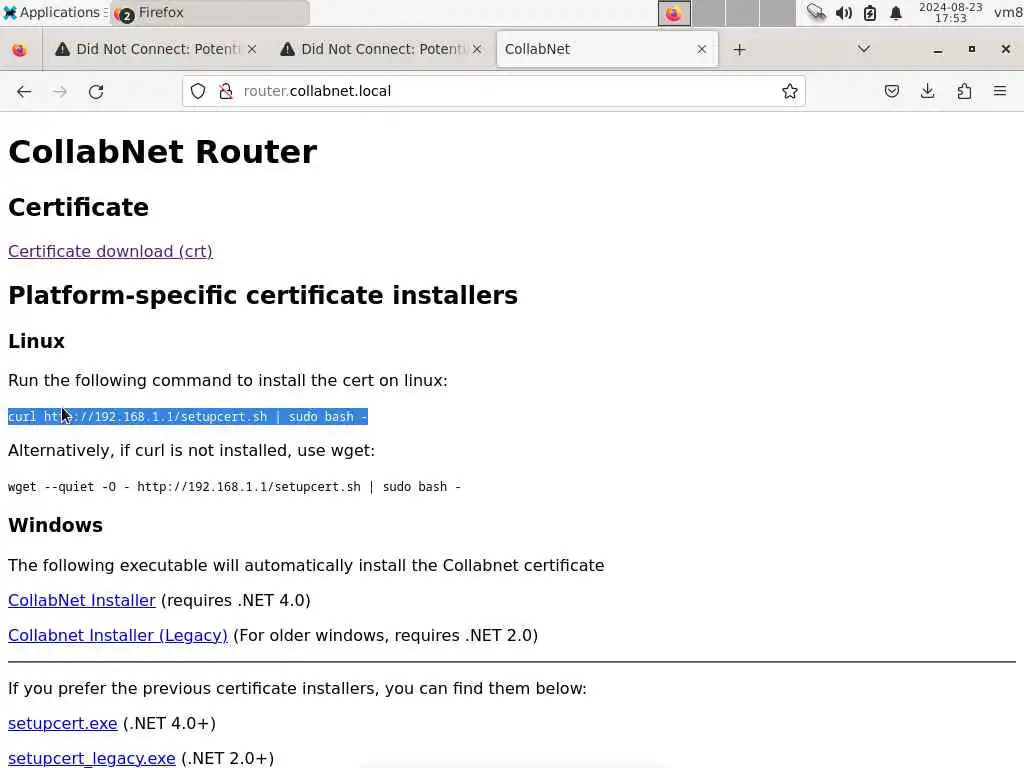Minimize the Firefox window
This screenshot has width=1024, height=768.
tap(938, 50)
